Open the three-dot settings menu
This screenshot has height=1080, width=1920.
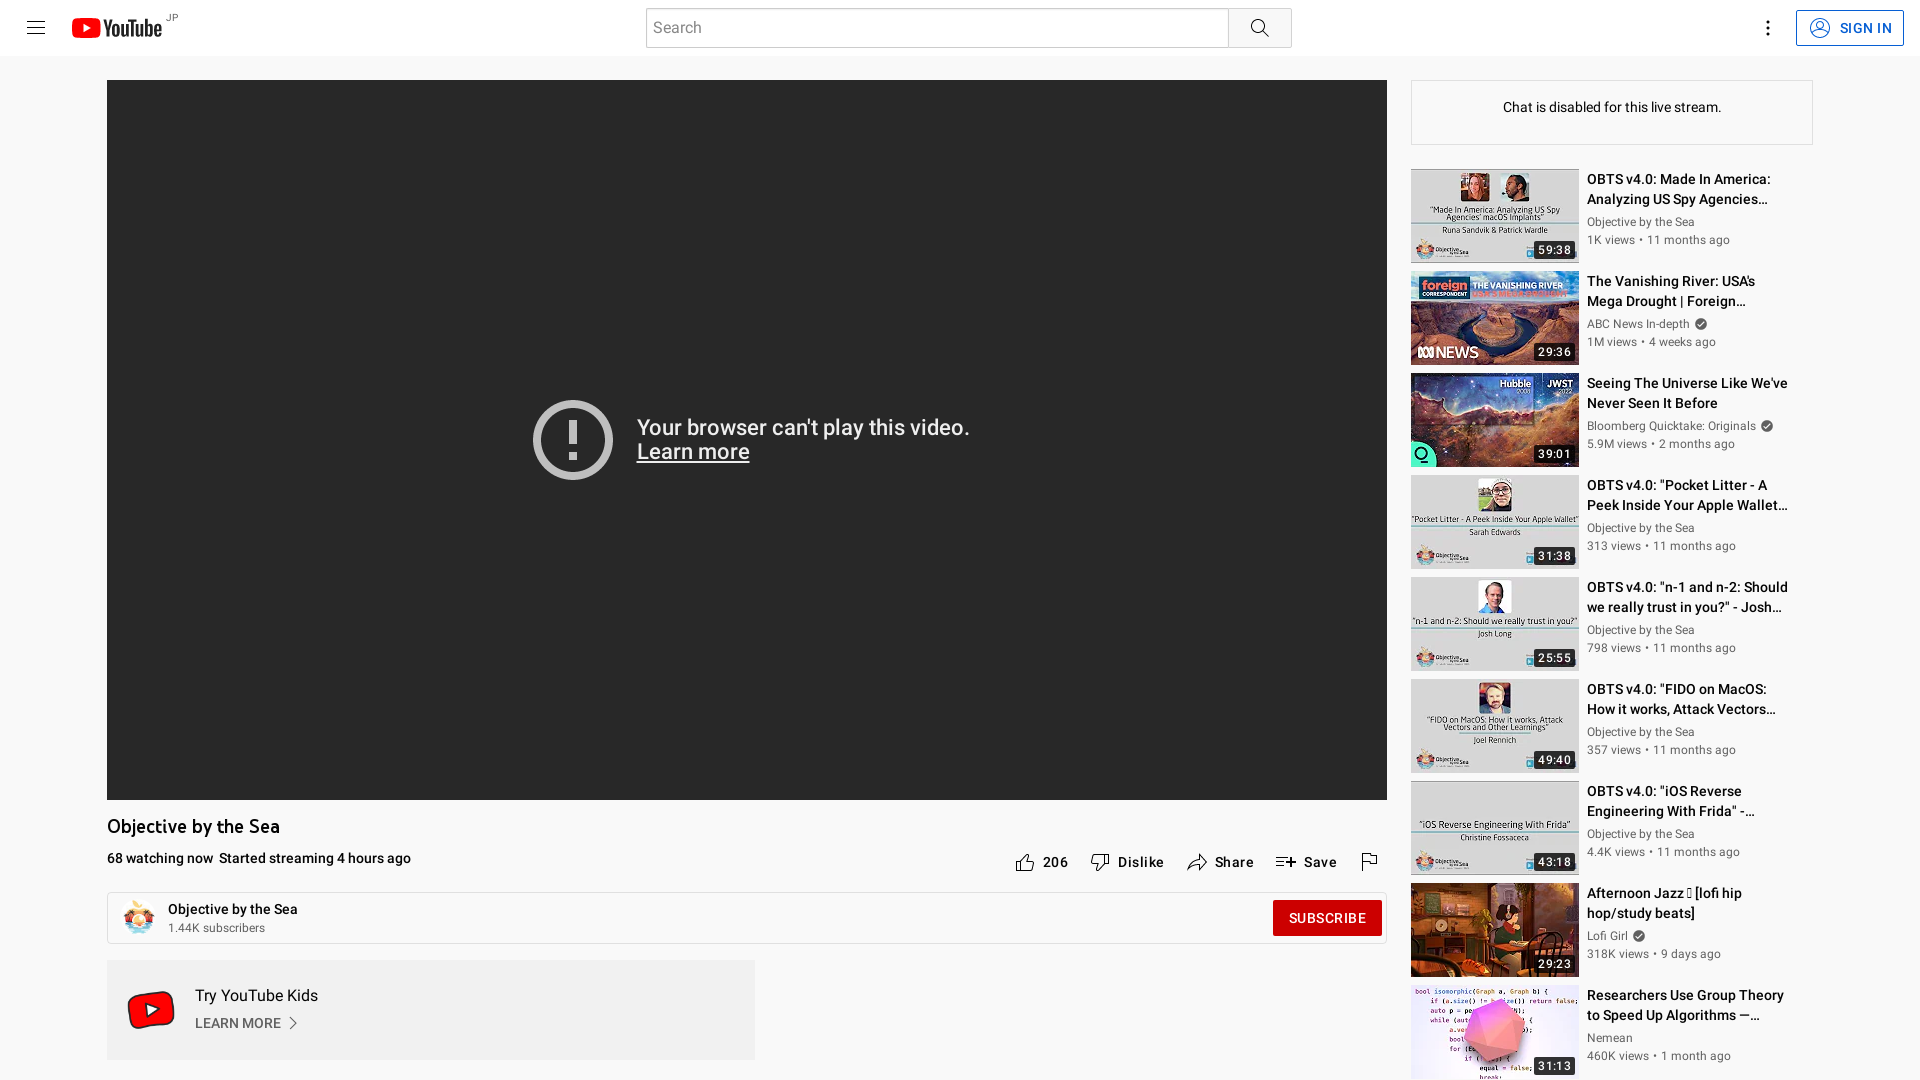click(1767, 28)
